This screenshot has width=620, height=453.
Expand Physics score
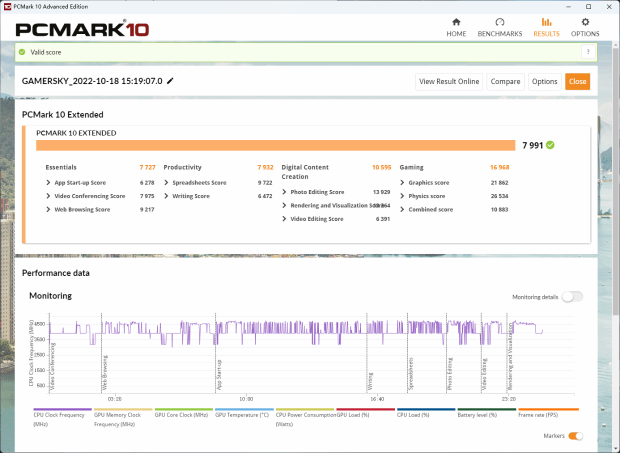(x=402, y=196)
